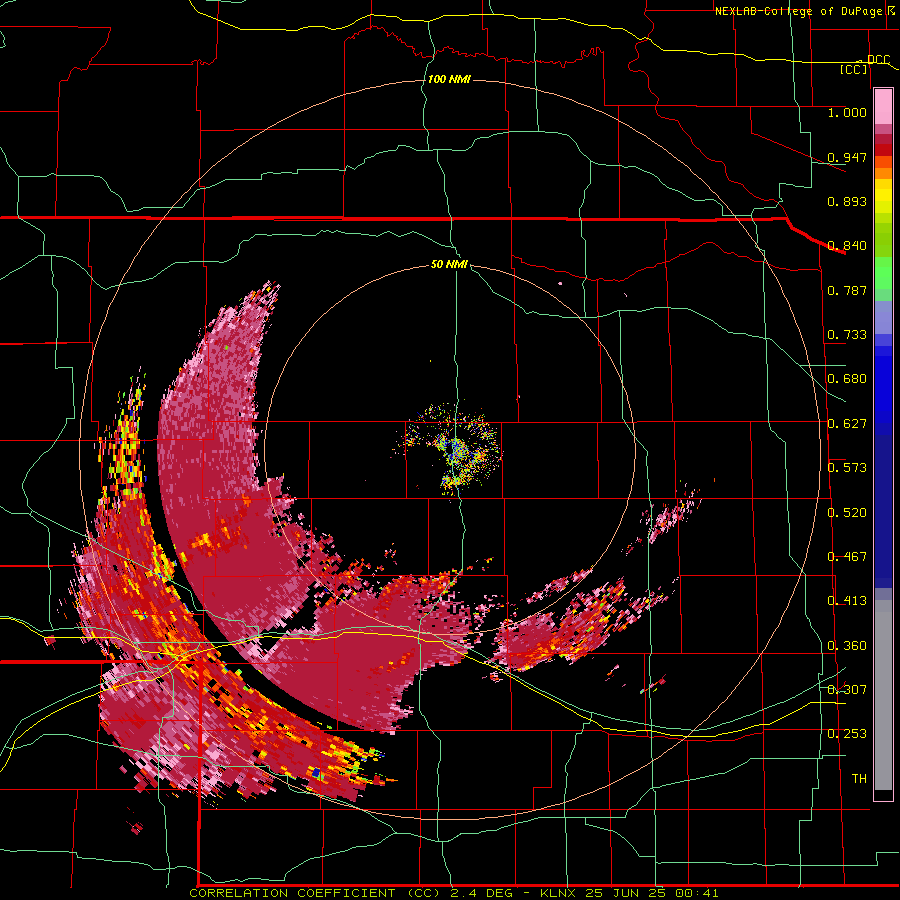
Task: Click the 0.360 legend value
Action: (847, 646)
